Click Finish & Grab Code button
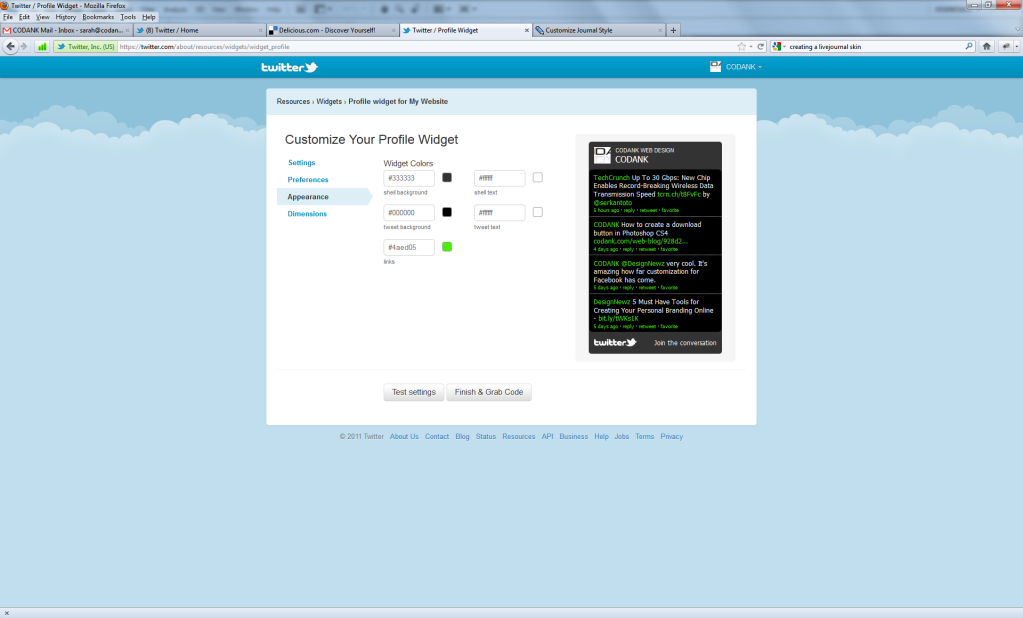1023x618 pixels. 489,392
